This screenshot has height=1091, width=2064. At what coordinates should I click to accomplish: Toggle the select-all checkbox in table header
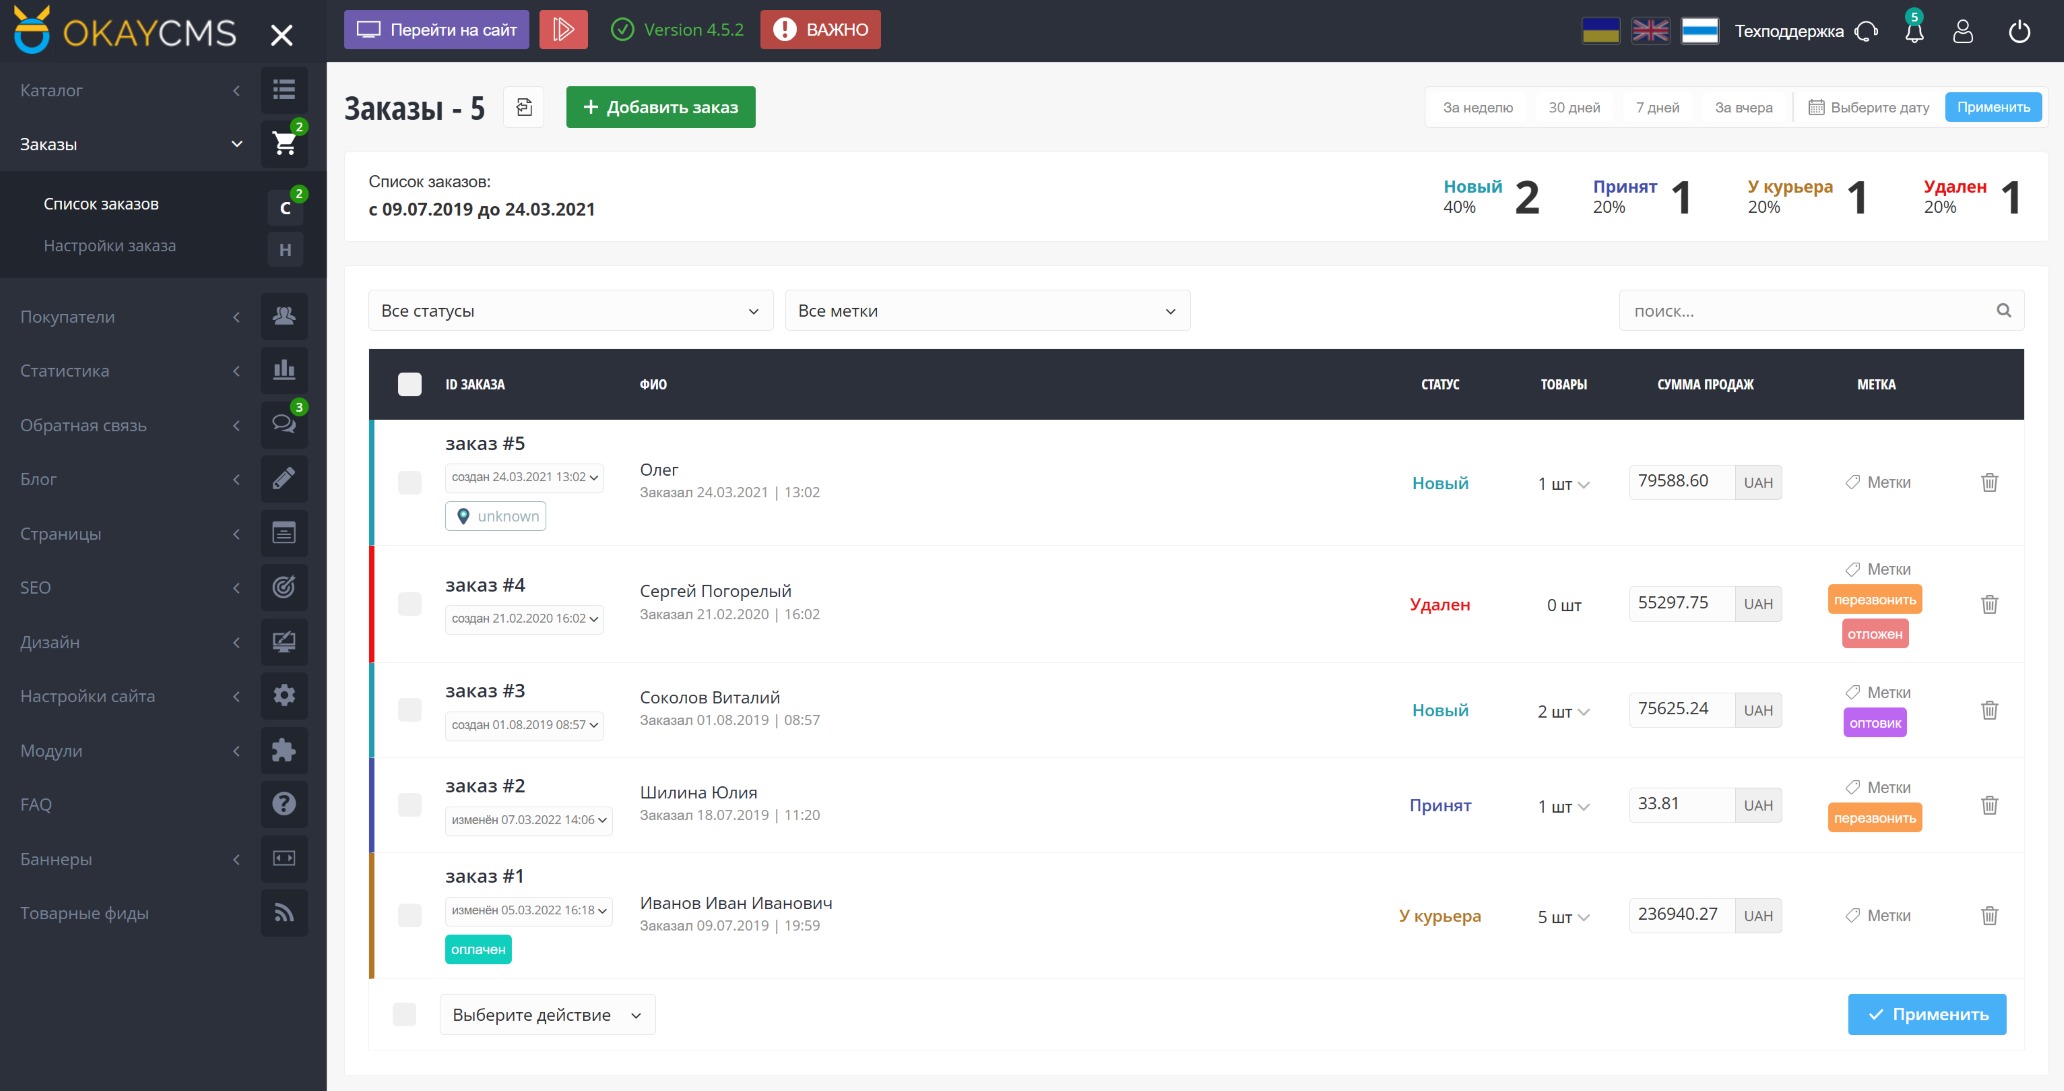click(x=410, y=384)
